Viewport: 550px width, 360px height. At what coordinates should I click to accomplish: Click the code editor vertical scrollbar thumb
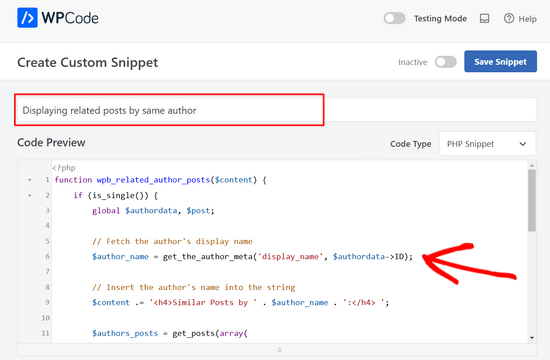point(532,200)
